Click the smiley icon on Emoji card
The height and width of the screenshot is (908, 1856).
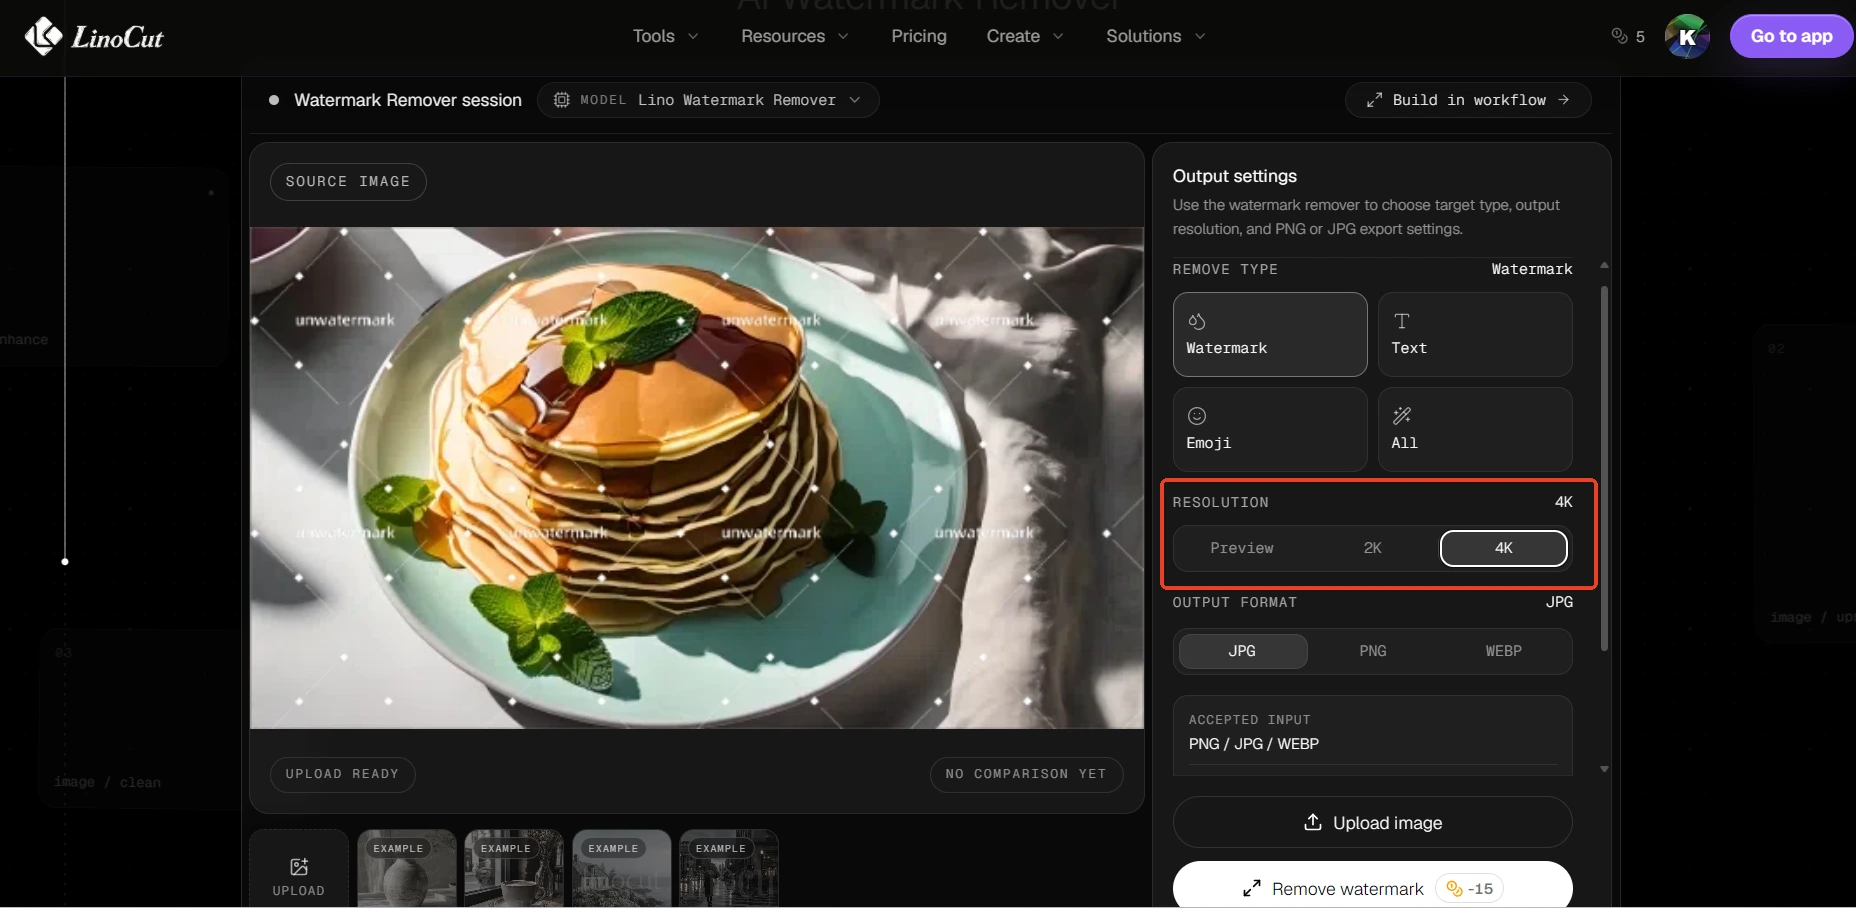tap(1196, 416)
